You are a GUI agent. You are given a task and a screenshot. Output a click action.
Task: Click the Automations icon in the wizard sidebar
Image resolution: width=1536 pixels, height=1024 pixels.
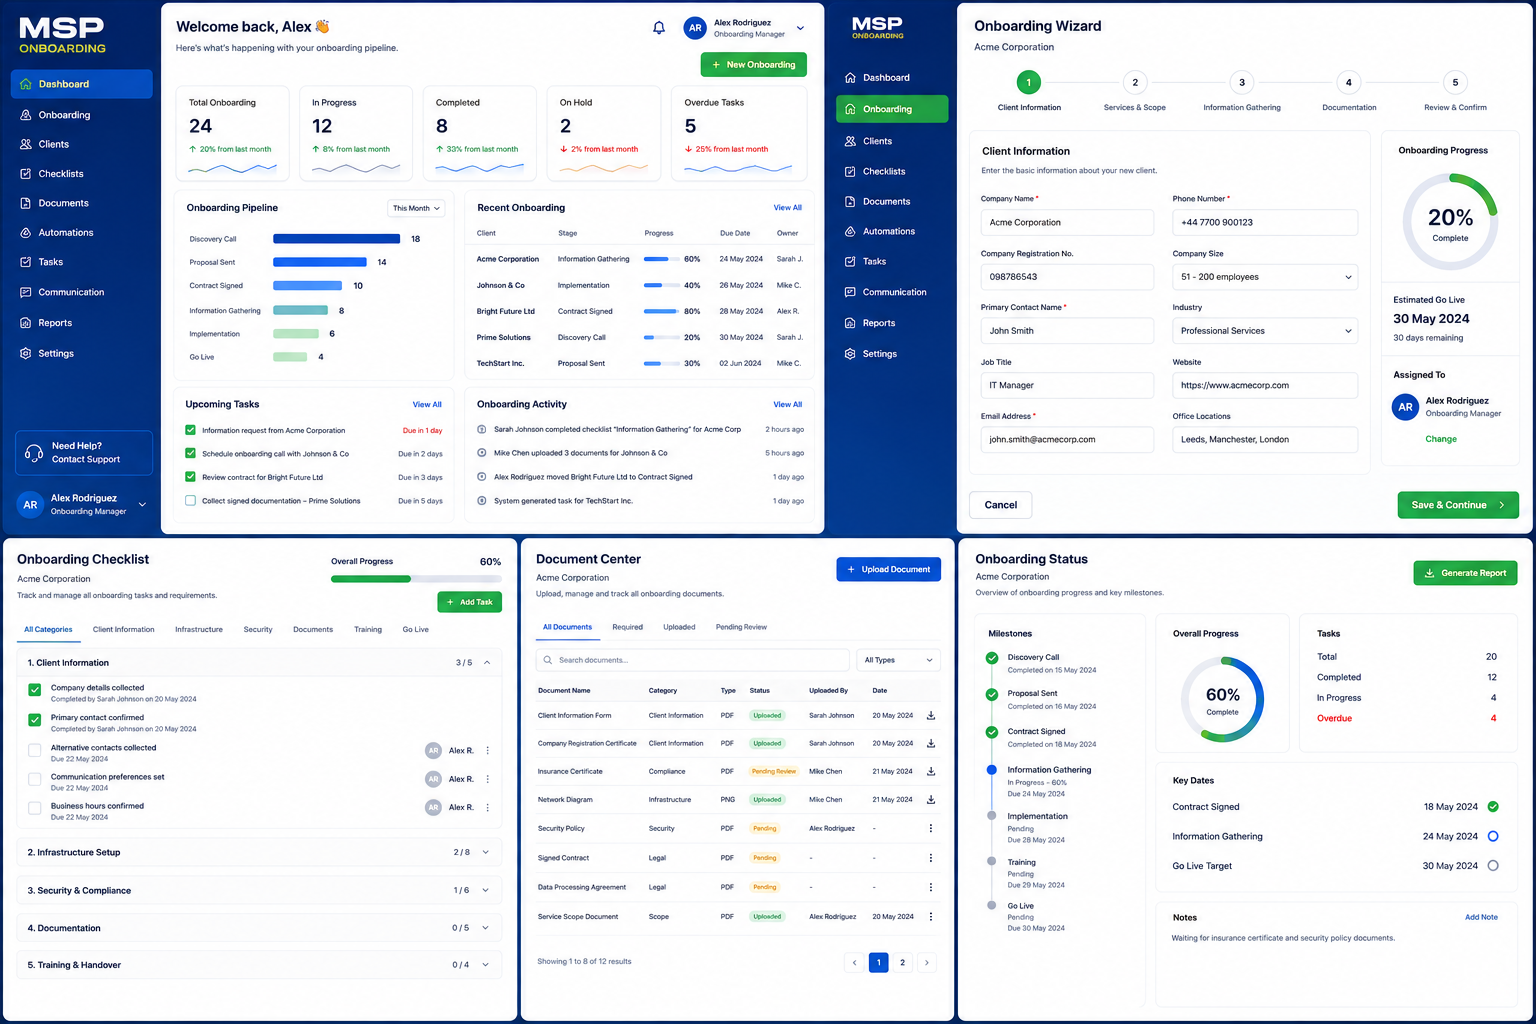coord(850,231)
